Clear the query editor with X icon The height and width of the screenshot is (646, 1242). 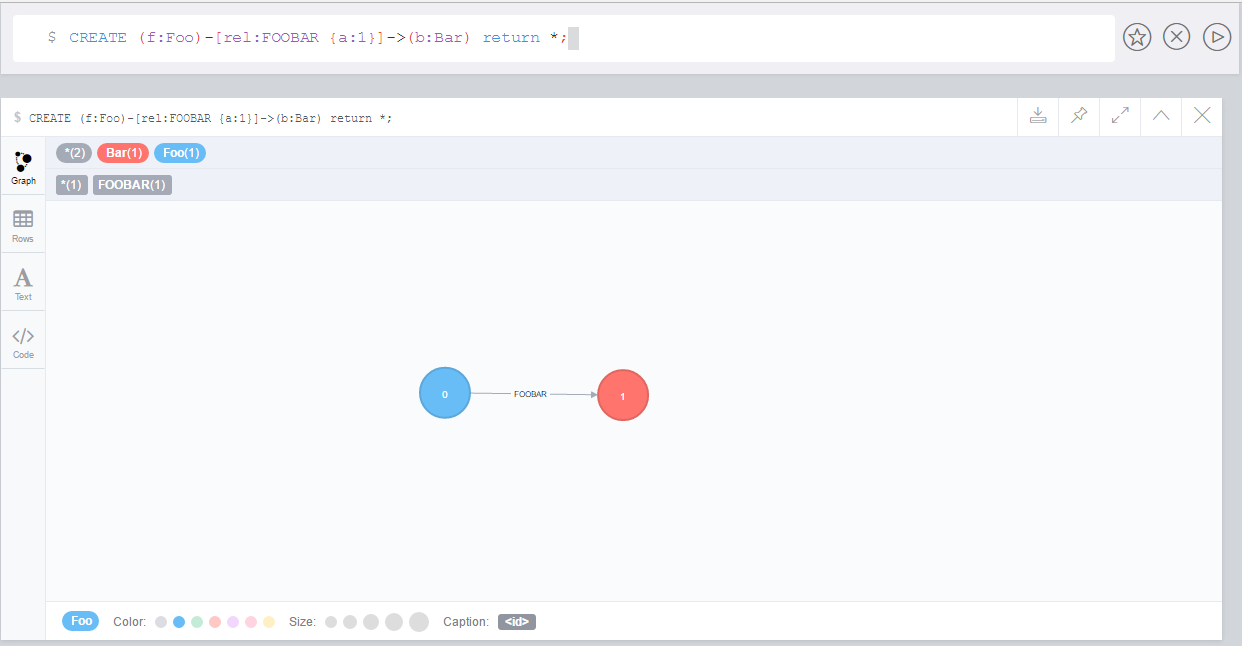tap(1177, 38)
